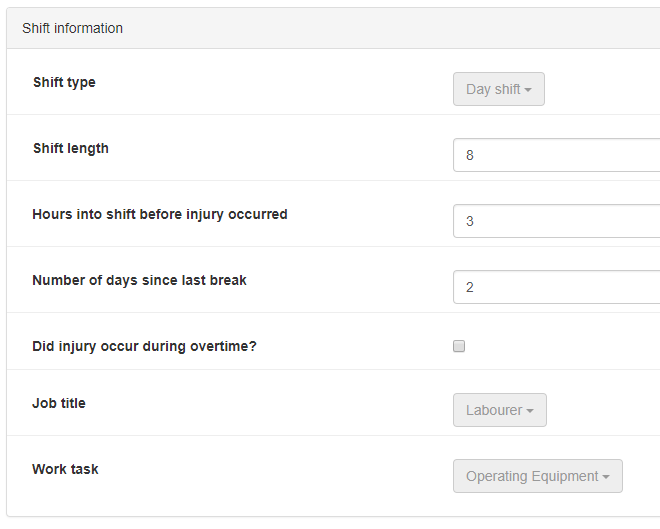Click the Did injury occur during overtime label
The width and height of the screenshot is (660, 529).
(x=146, y=346)
